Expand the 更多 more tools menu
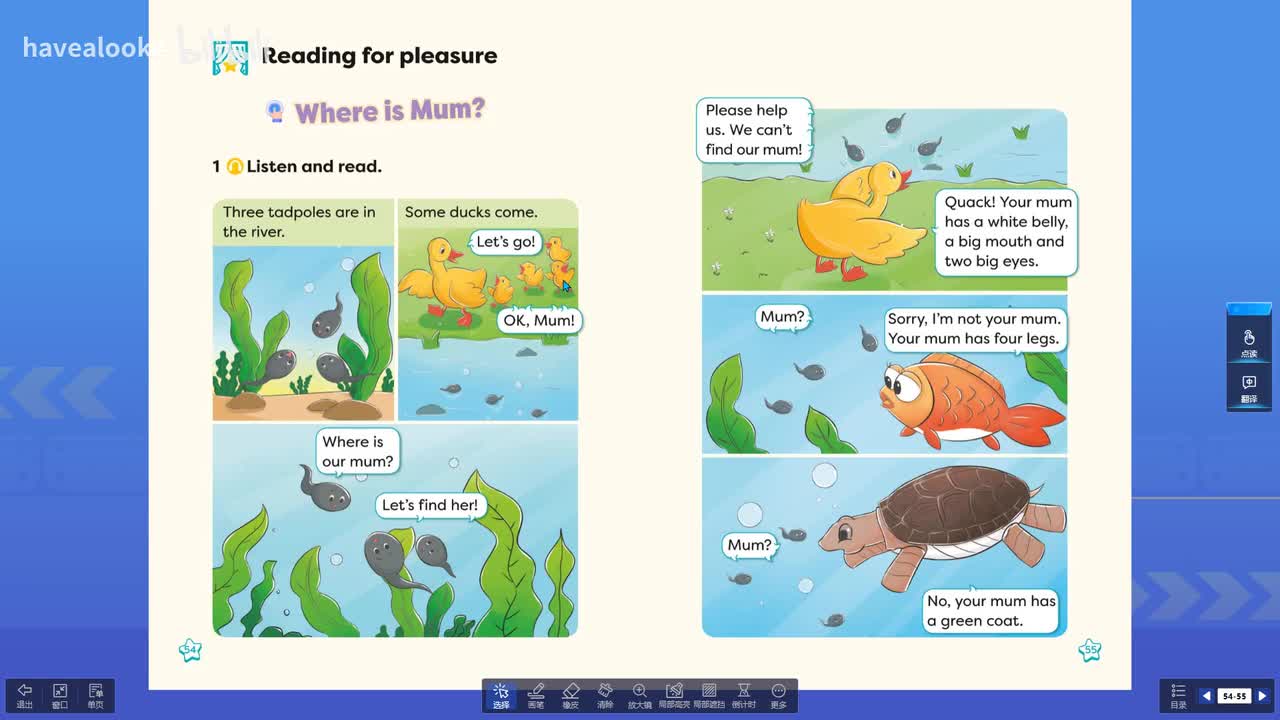Screen dimensions: 1280x720 [x=778, y=695]
